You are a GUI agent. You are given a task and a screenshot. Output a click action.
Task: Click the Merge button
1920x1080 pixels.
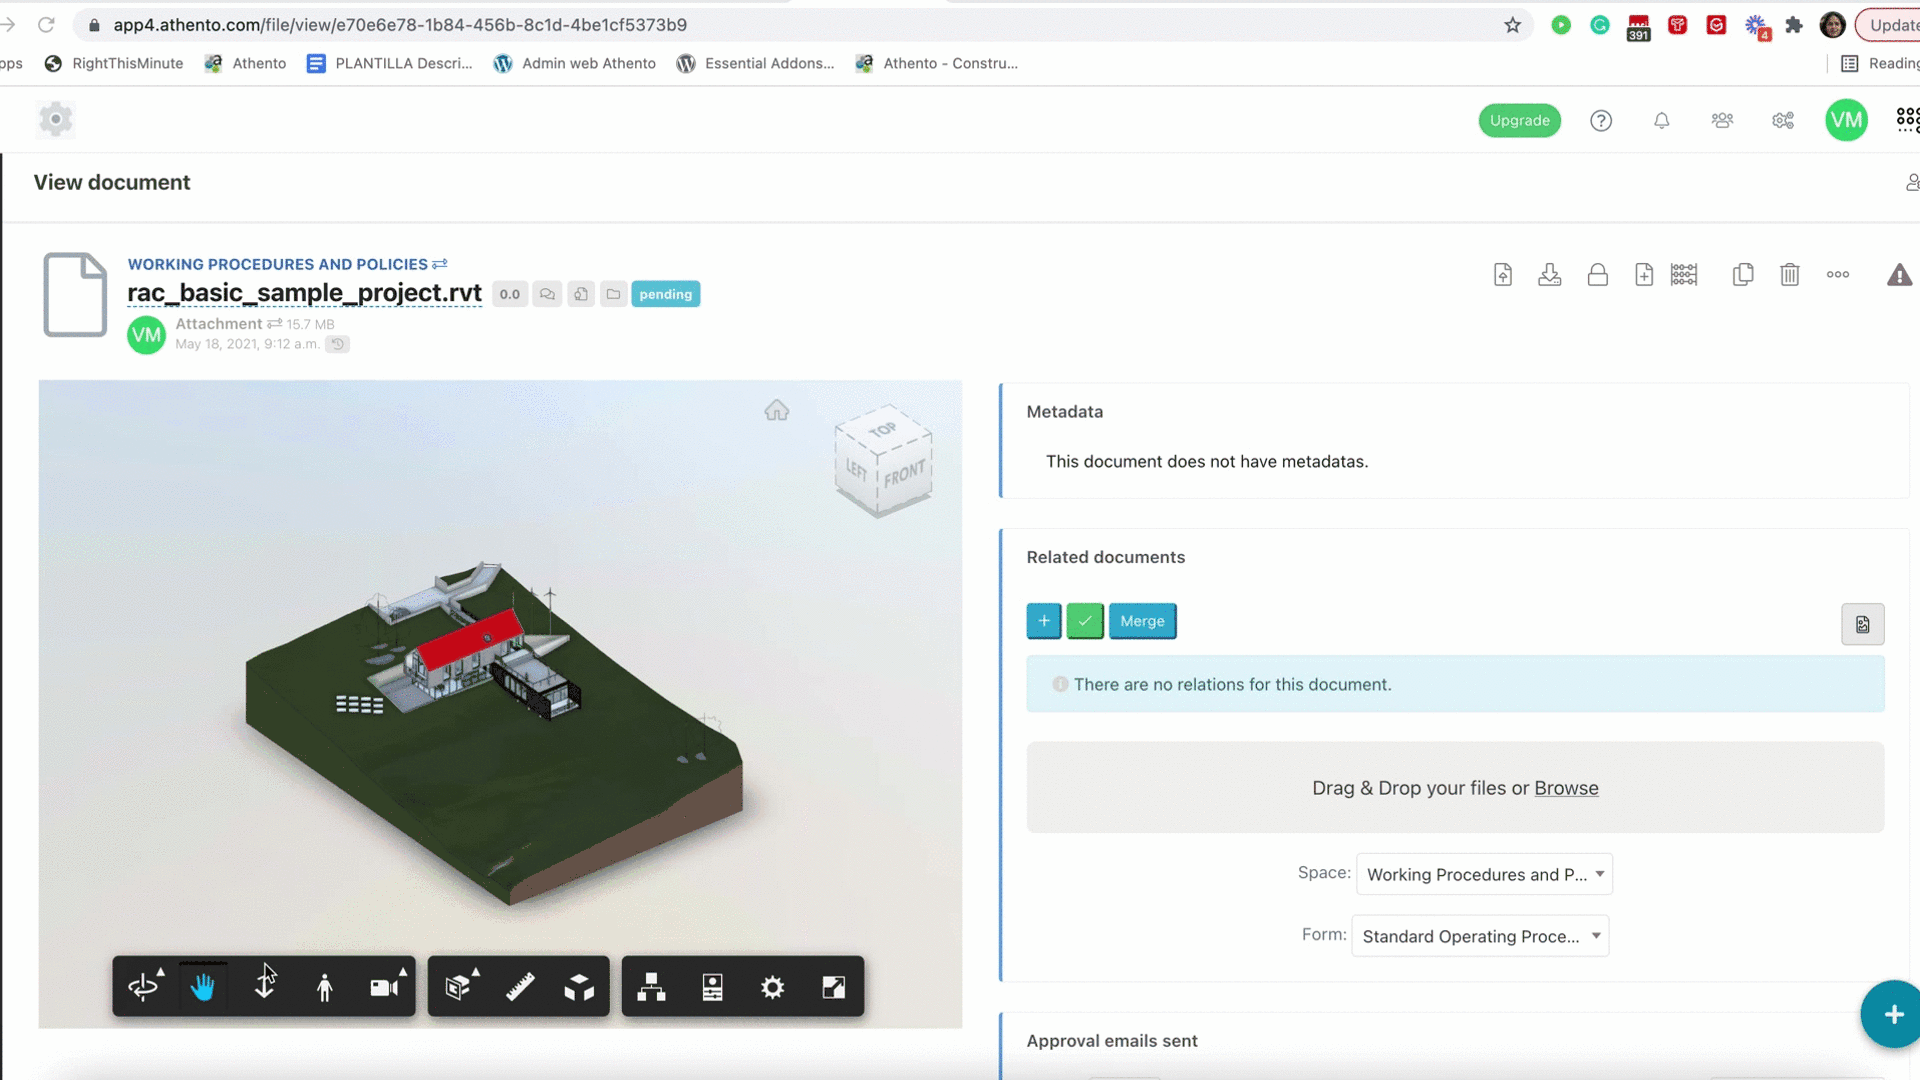click(x=1142, y=621)
